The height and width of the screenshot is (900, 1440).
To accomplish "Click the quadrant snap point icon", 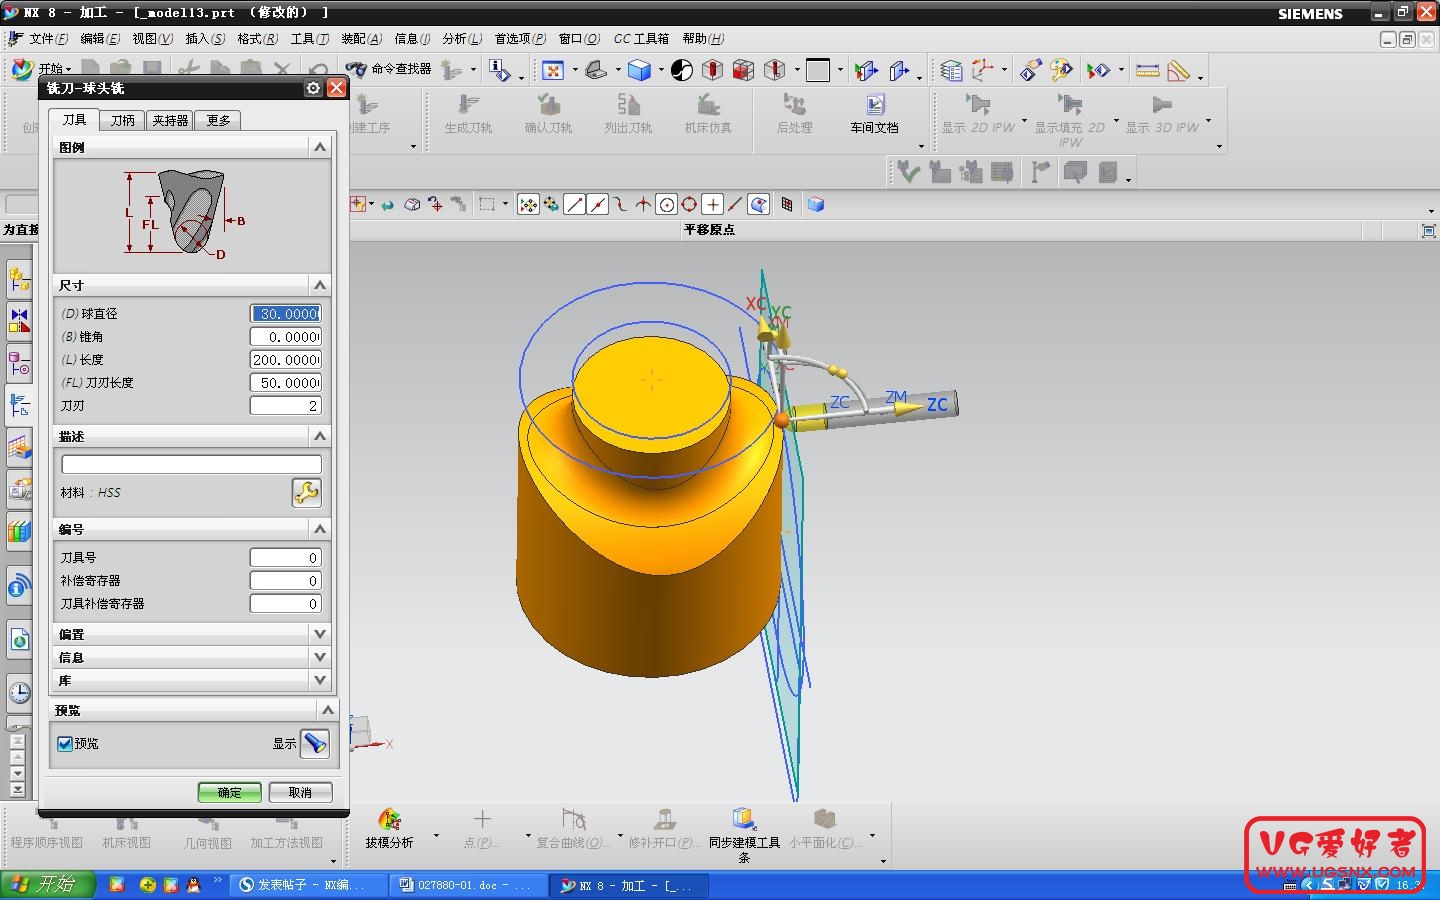I will pyautogui.click(x=689, y=205).
